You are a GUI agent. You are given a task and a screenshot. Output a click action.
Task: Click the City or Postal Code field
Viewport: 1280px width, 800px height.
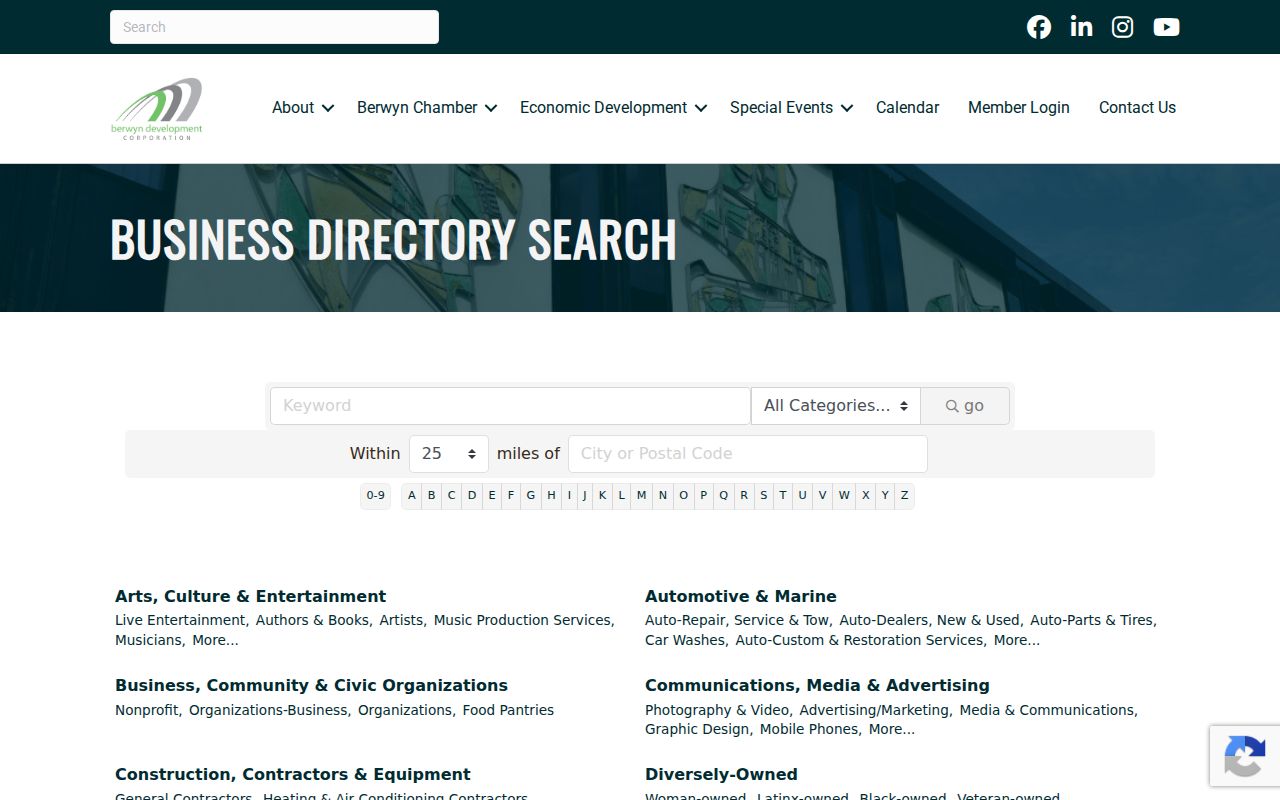[748, 454]
